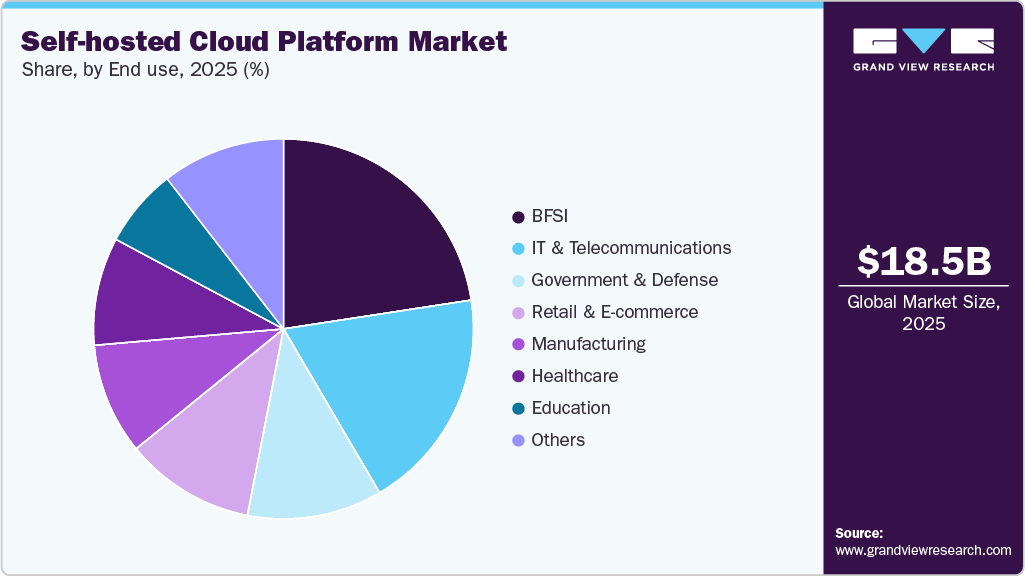Select the Manufacturing legend bullet
Viewport: 1025px width, 576px height.
tap(516, 344)
